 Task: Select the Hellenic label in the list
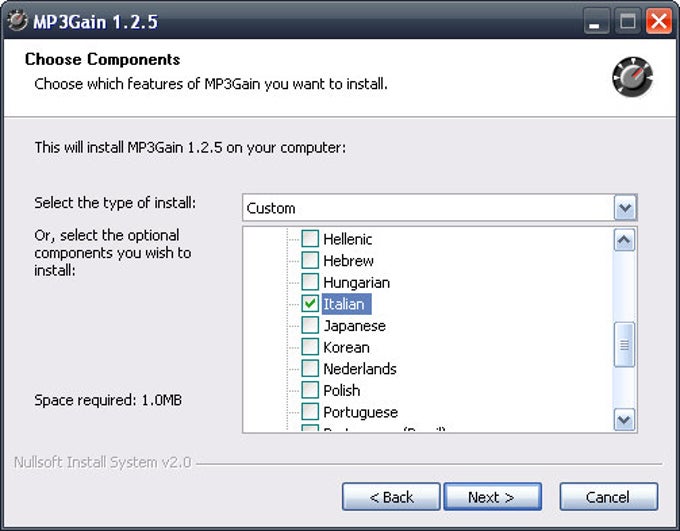[x=348, y=239]
